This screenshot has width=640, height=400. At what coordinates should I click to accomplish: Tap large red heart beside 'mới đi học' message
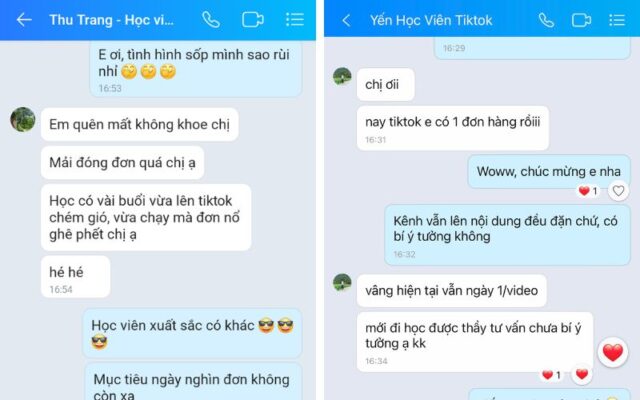(613, 352)
